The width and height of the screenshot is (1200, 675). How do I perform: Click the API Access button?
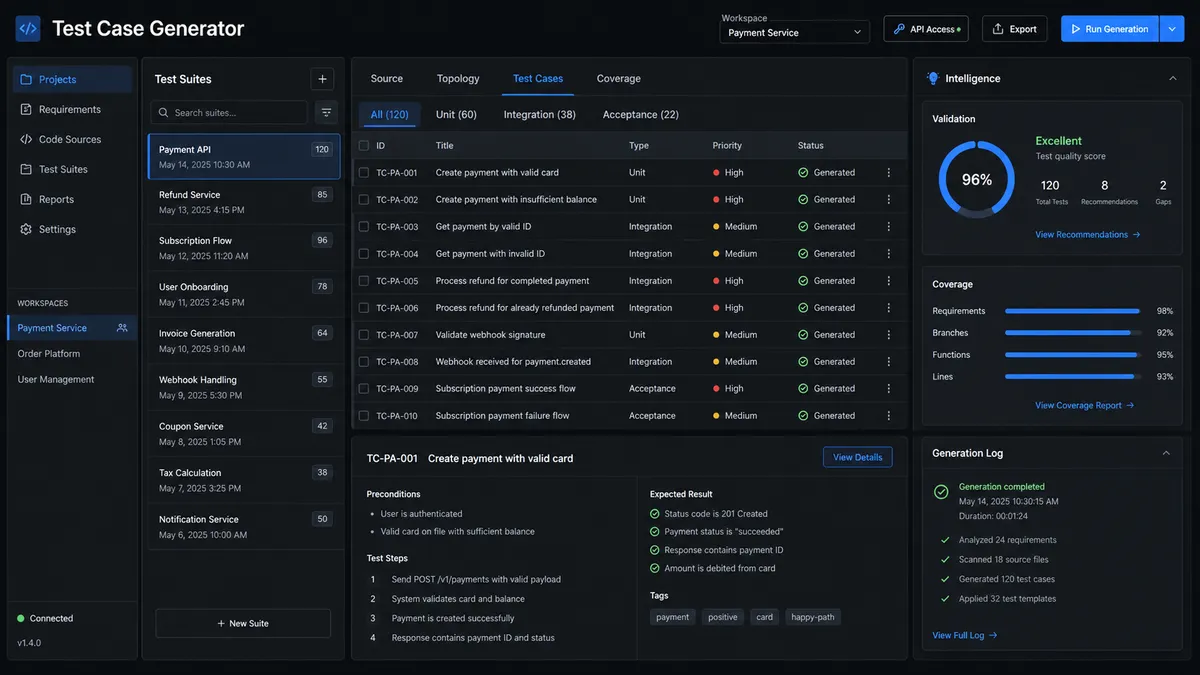pos(926,29)
